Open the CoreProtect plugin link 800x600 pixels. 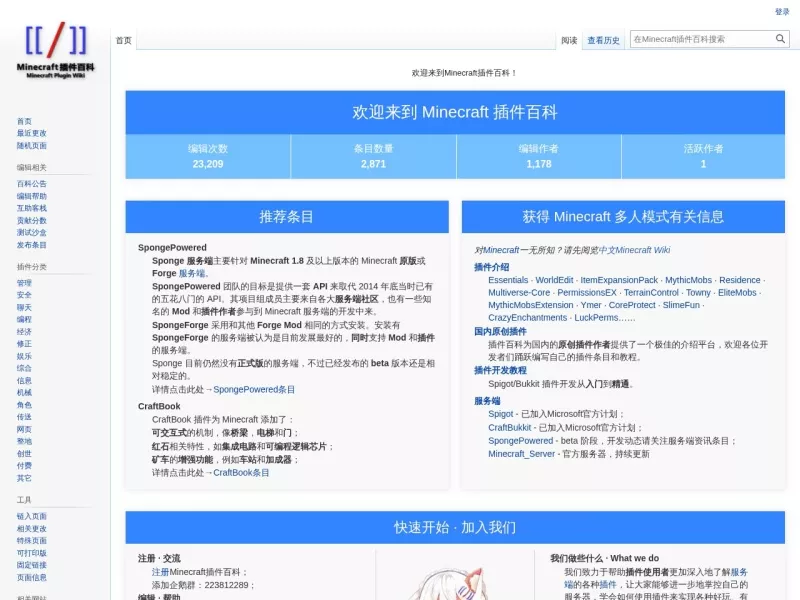pos(632,305)
